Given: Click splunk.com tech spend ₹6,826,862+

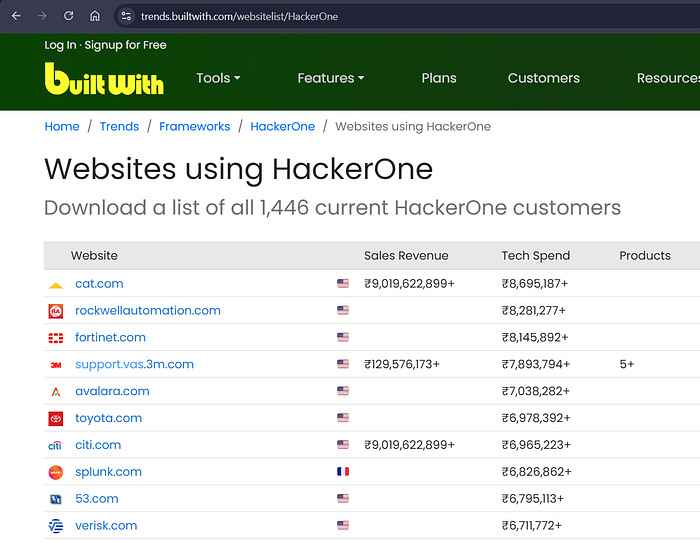Looking at the screenshot, I should point(536,472).
